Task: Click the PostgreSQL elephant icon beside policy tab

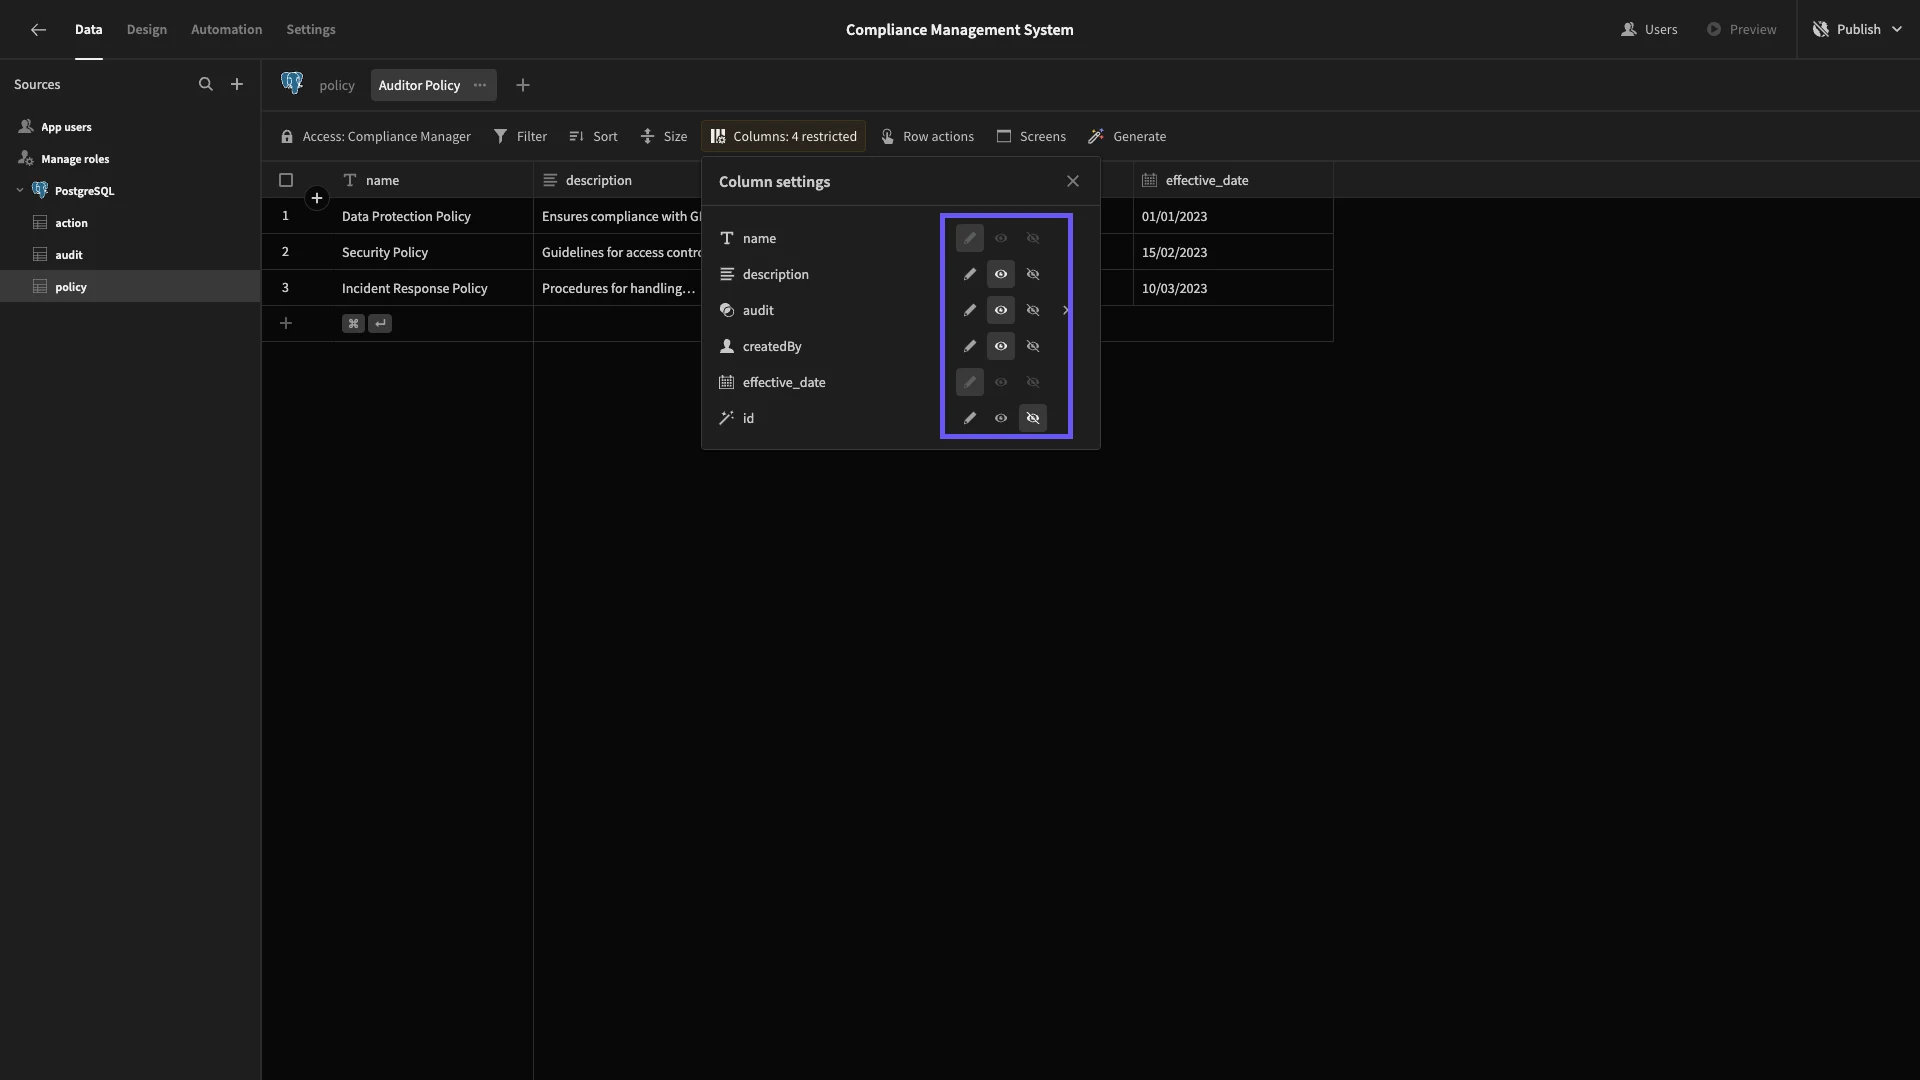Action: 292,84
